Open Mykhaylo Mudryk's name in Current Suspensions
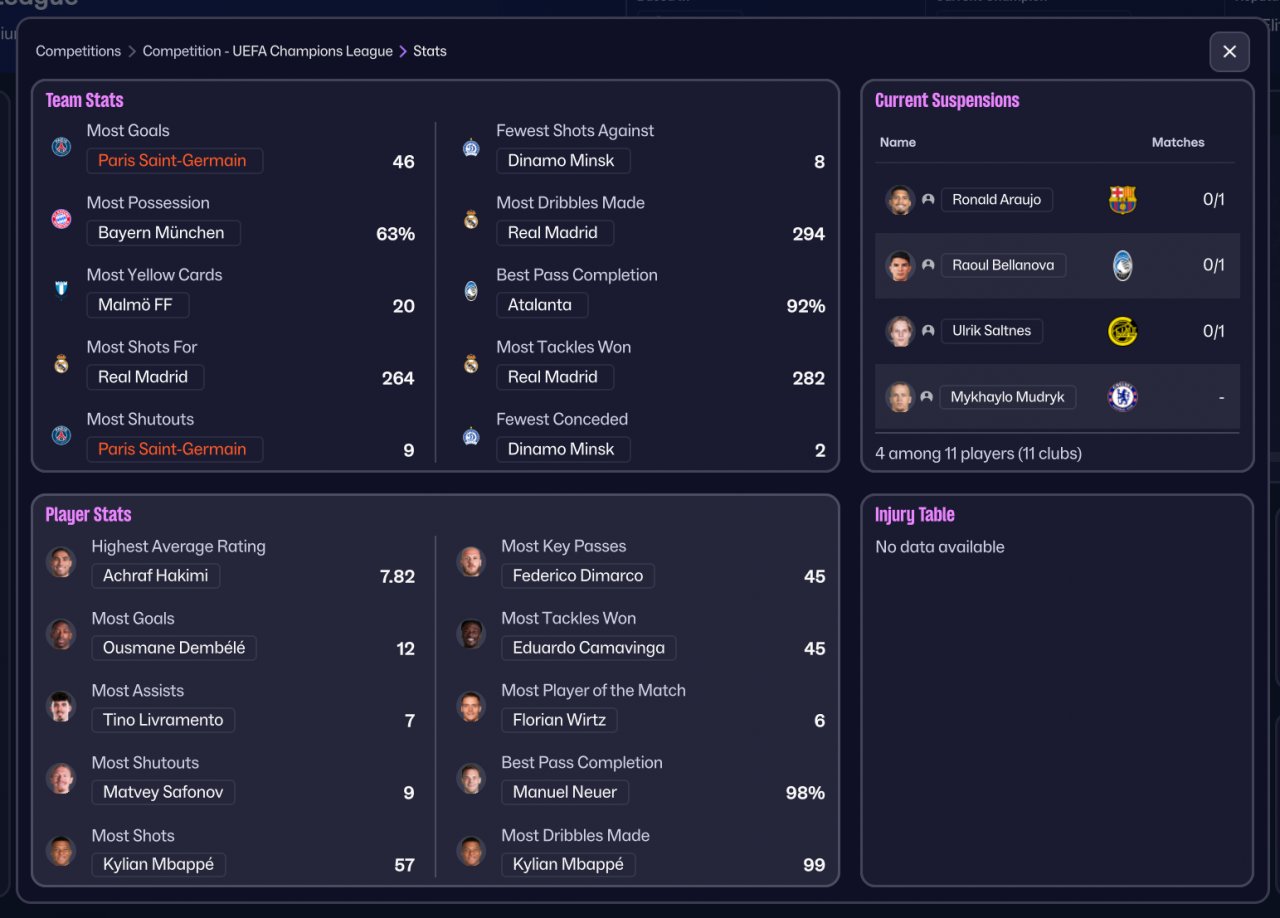Screen dimensions: 1280x918 tap(1008, 397)
